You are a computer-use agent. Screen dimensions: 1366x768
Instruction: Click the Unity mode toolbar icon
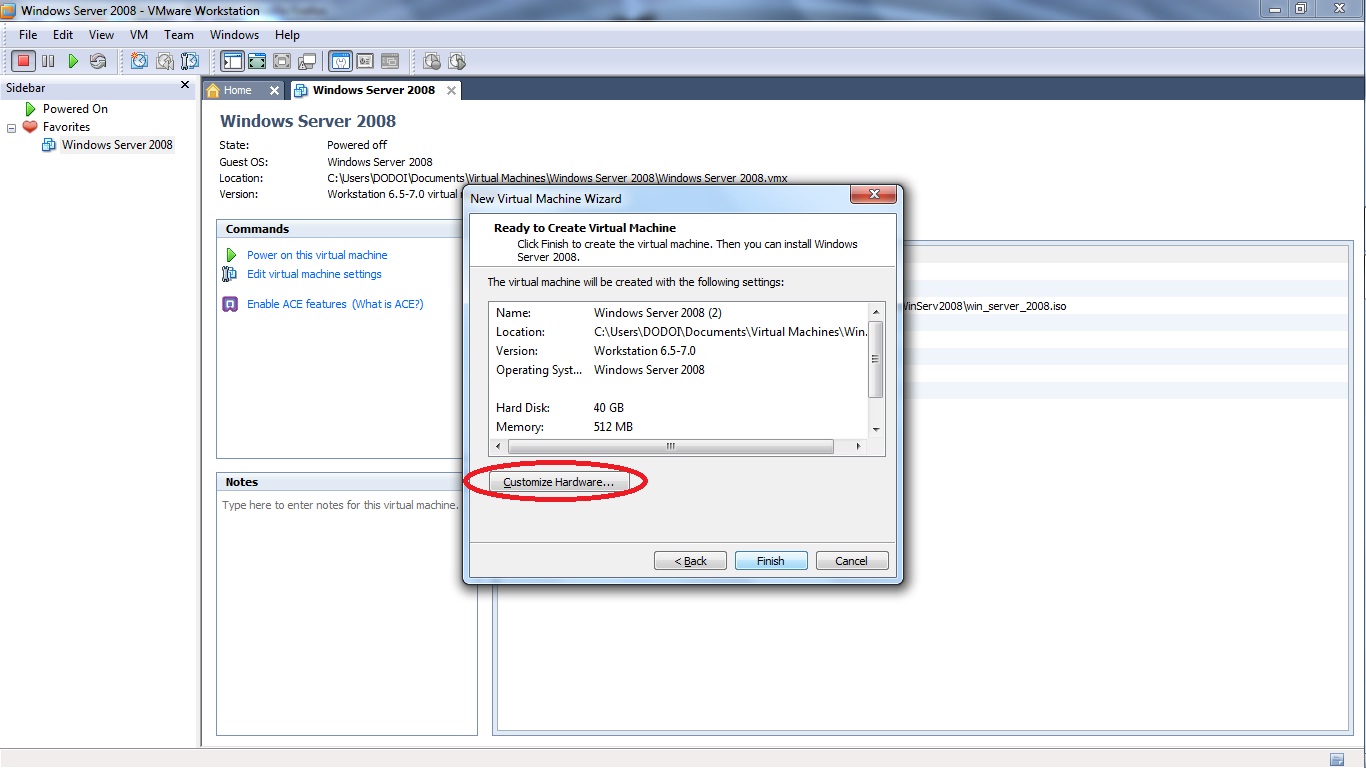click(x=307, y=62)
